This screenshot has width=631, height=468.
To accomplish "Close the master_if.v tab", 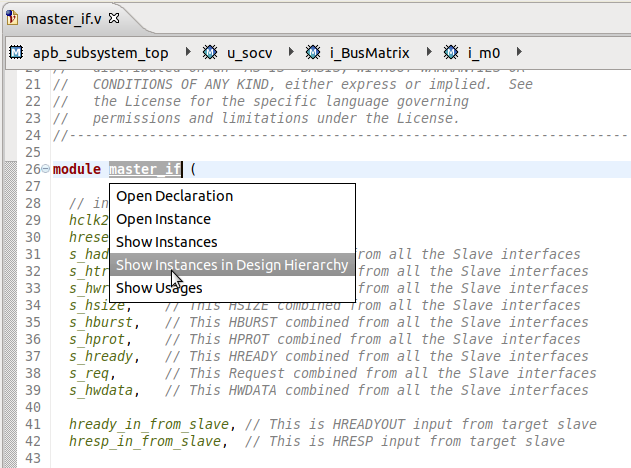I will (x=114, y=18).
